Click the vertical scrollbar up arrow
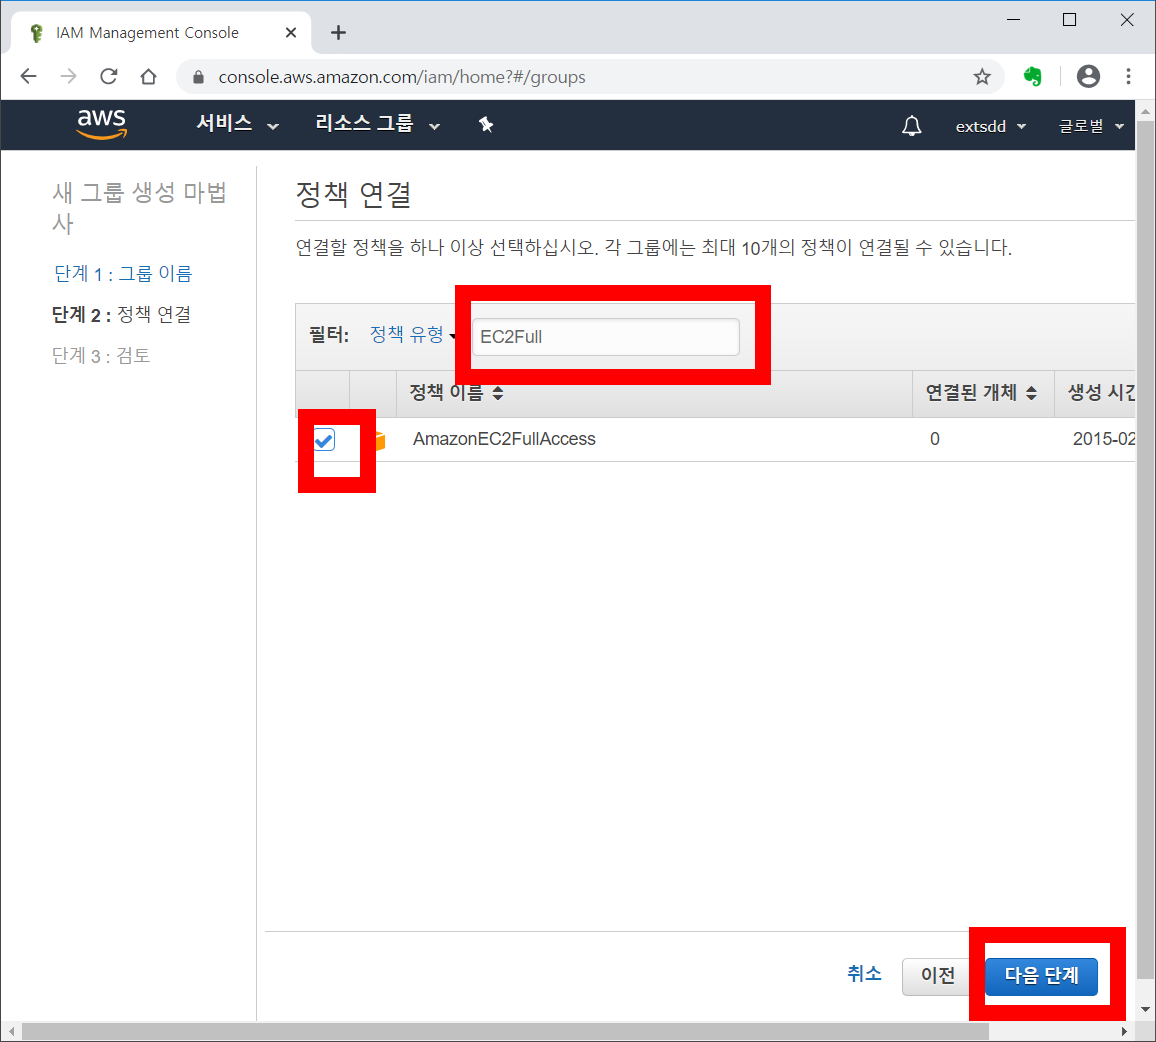Image resolution: width=1156 pixels, height=1042 pixels. 1145,112
